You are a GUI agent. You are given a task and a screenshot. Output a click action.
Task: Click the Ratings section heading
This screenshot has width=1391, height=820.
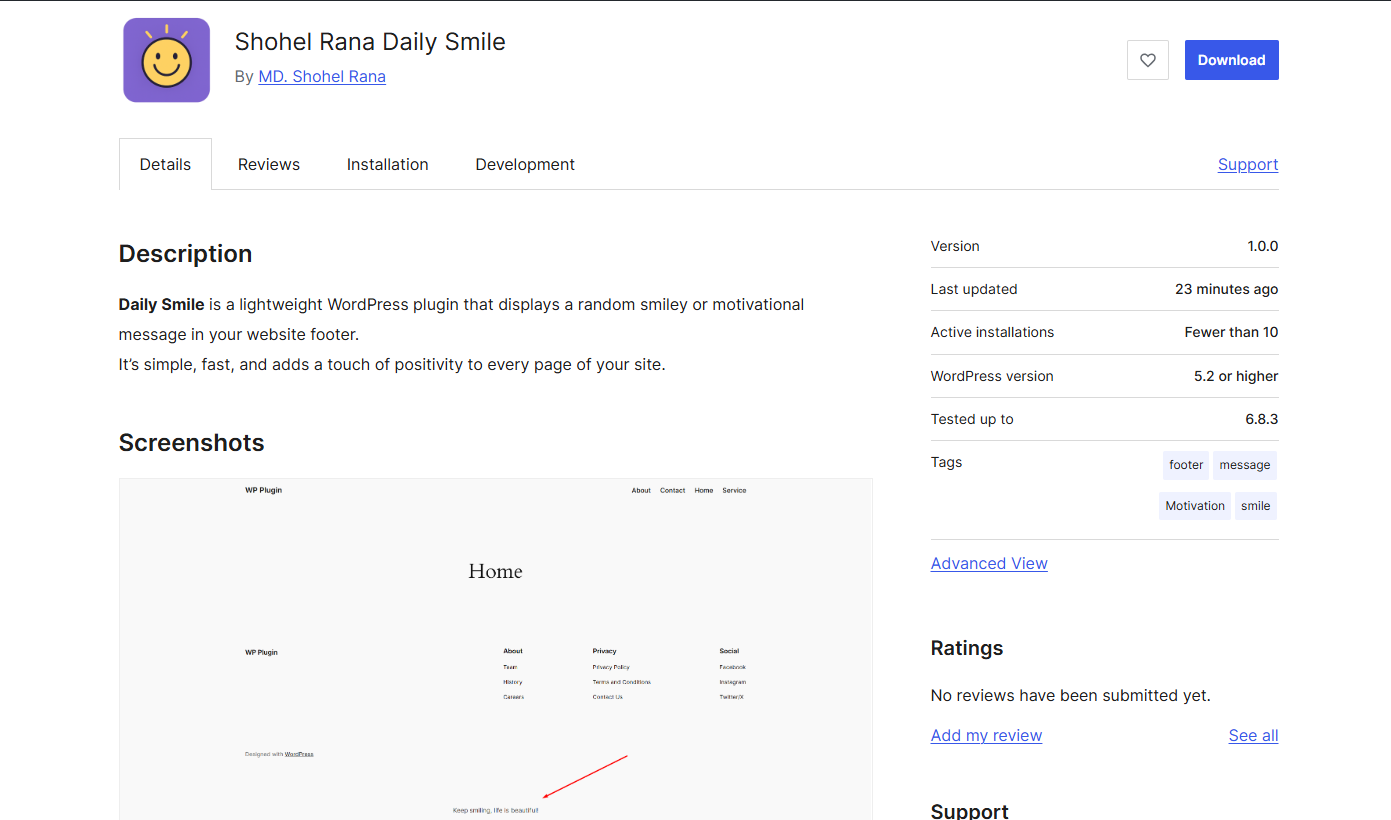pos(966,649)
